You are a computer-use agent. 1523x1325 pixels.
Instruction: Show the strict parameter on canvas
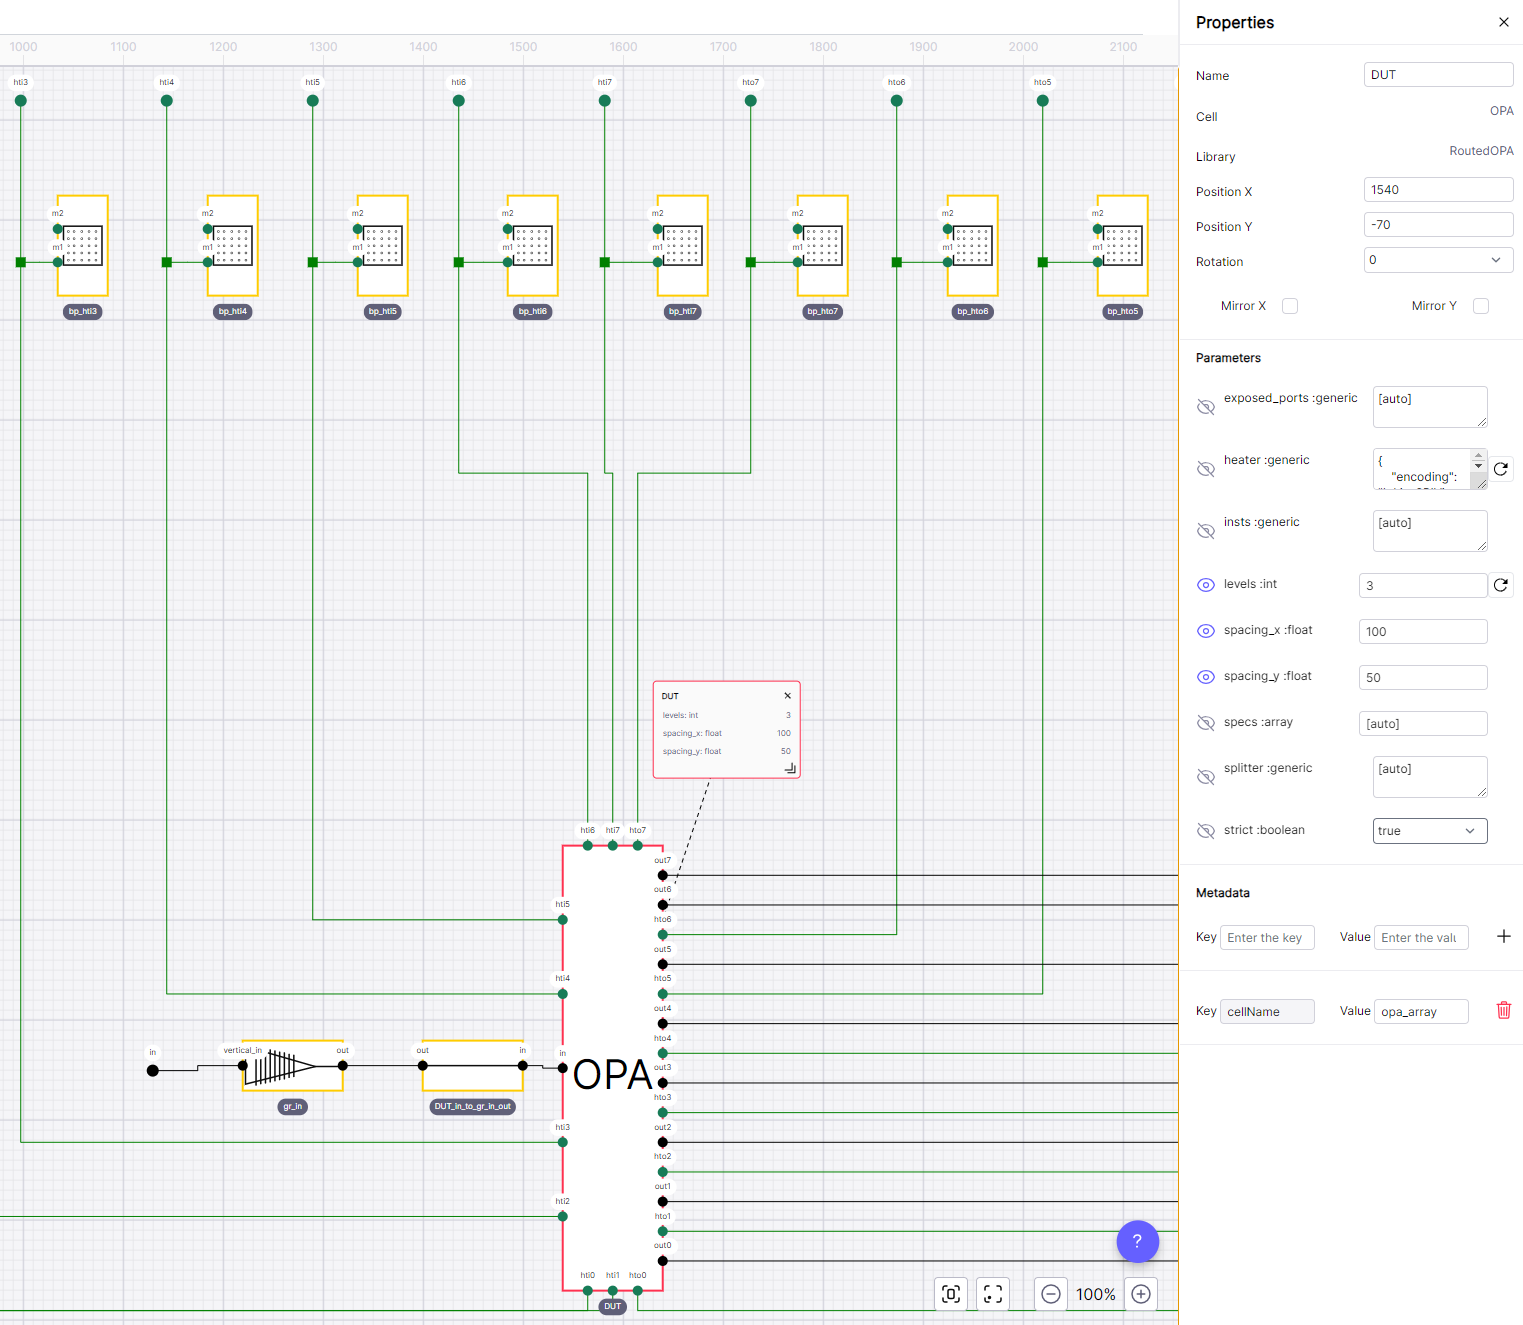pyautogui.click(x=1206, y=831)
